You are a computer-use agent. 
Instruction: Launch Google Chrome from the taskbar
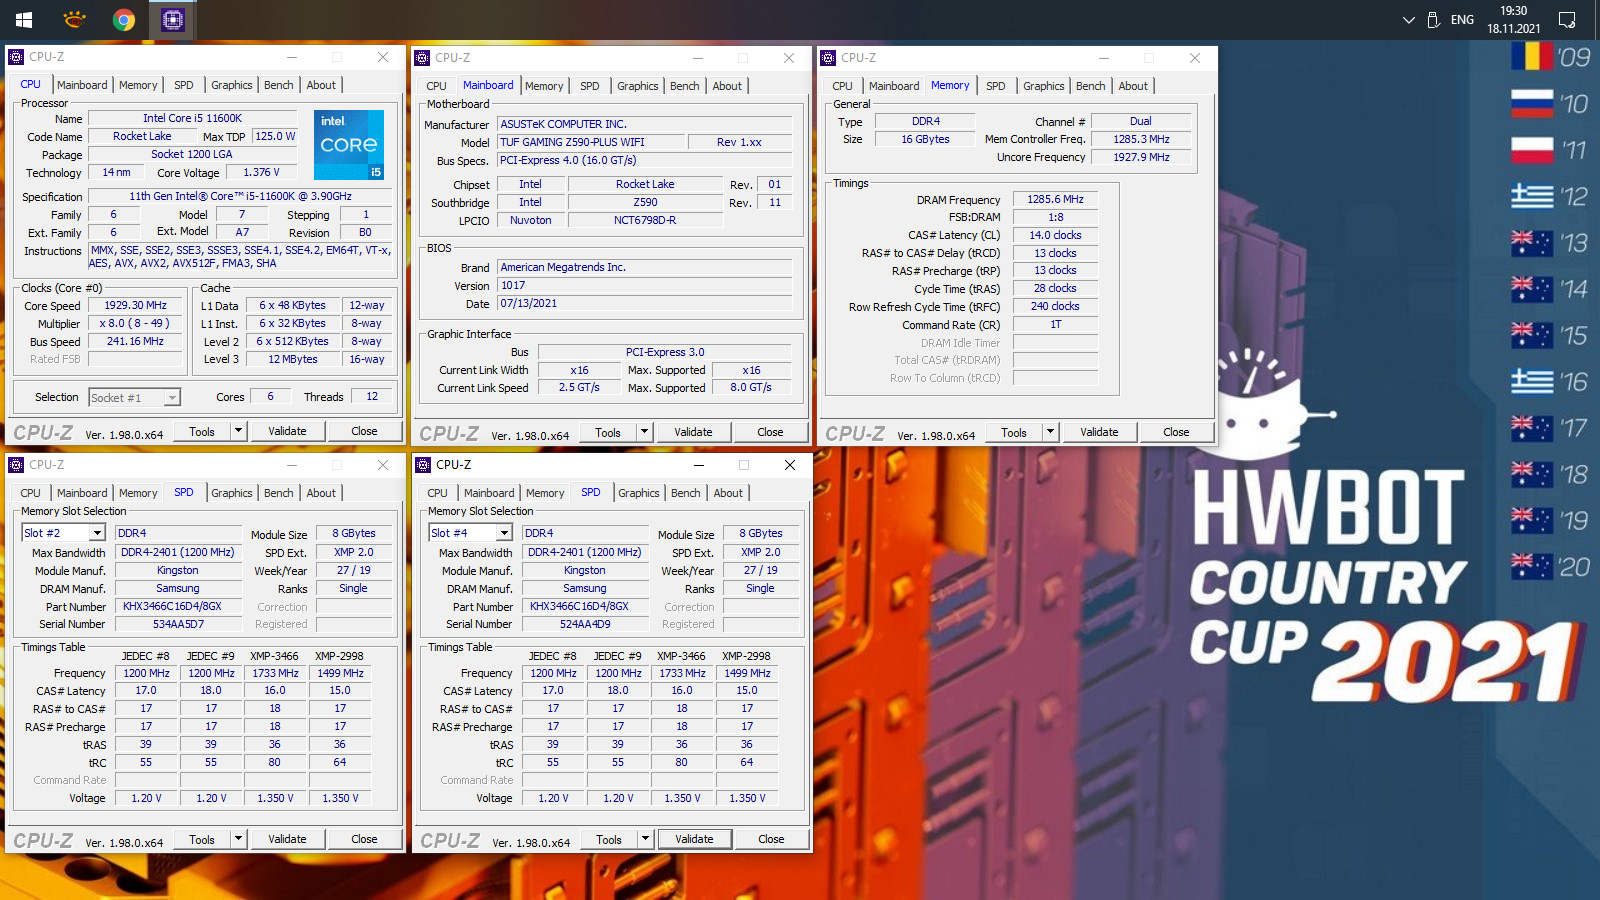(124, 19)
